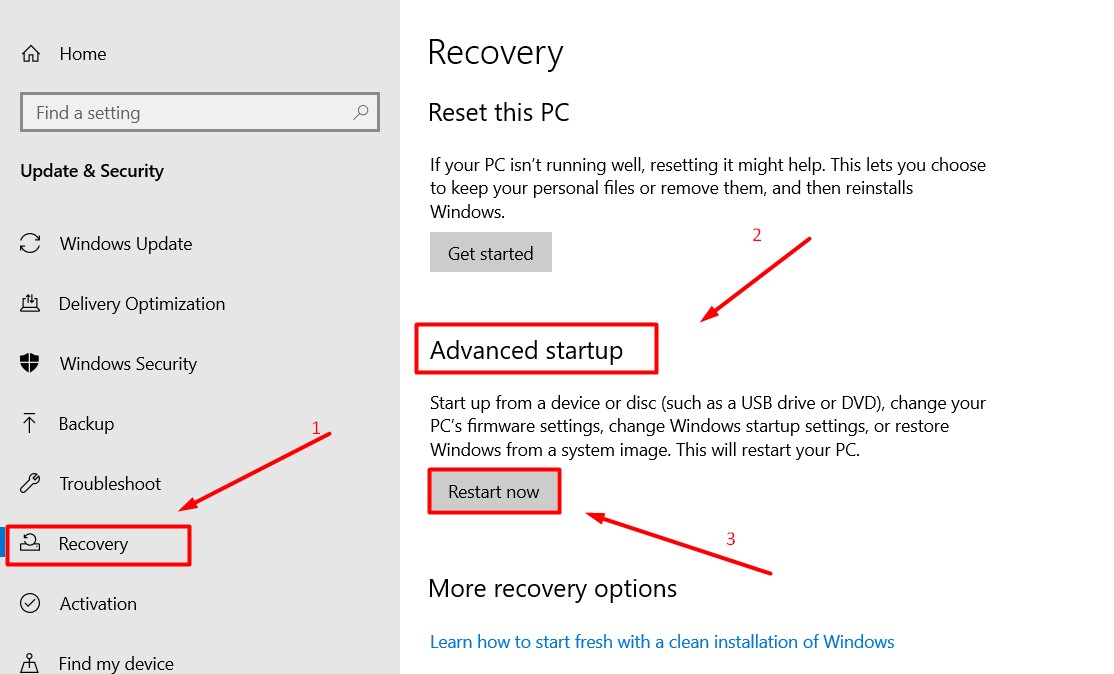Screen dimensions: 1114x674
Task: Click the Backup upward arrow icon
Action: point(29,423)
